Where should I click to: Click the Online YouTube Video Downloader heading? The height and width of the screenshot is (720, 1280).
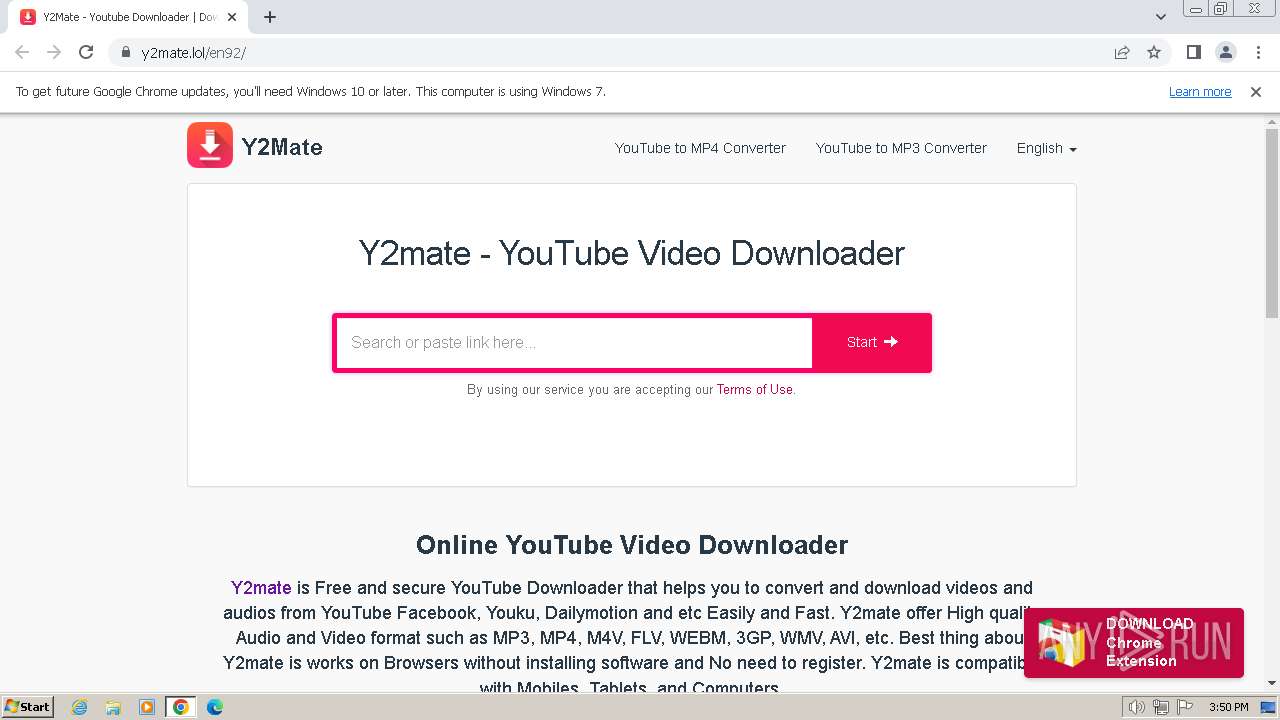(x=632, y=545)
